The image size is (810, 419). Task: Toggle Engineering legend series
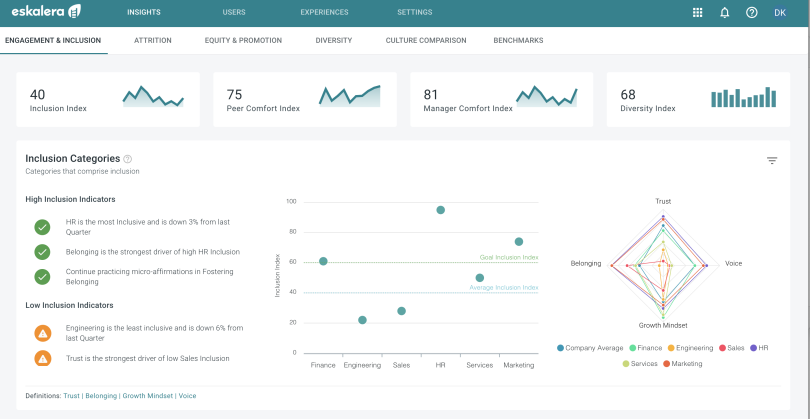coord(690,348)
